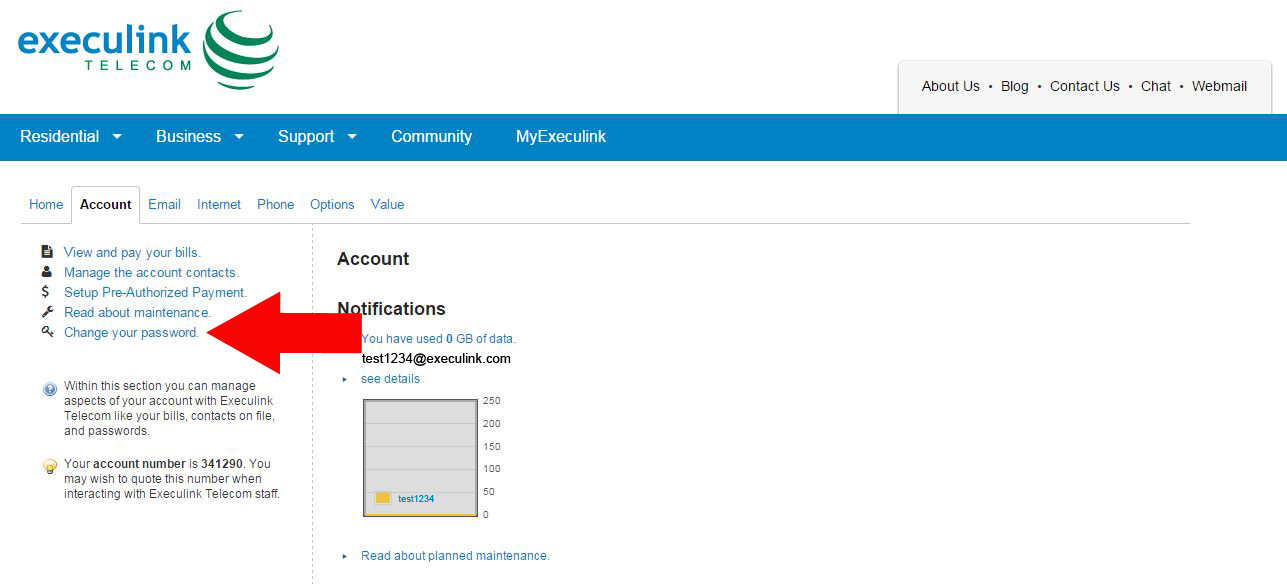This screenshot has width=1287, height=584.
Task: Click Manage the account contacts link
Action: pos(152,272)
